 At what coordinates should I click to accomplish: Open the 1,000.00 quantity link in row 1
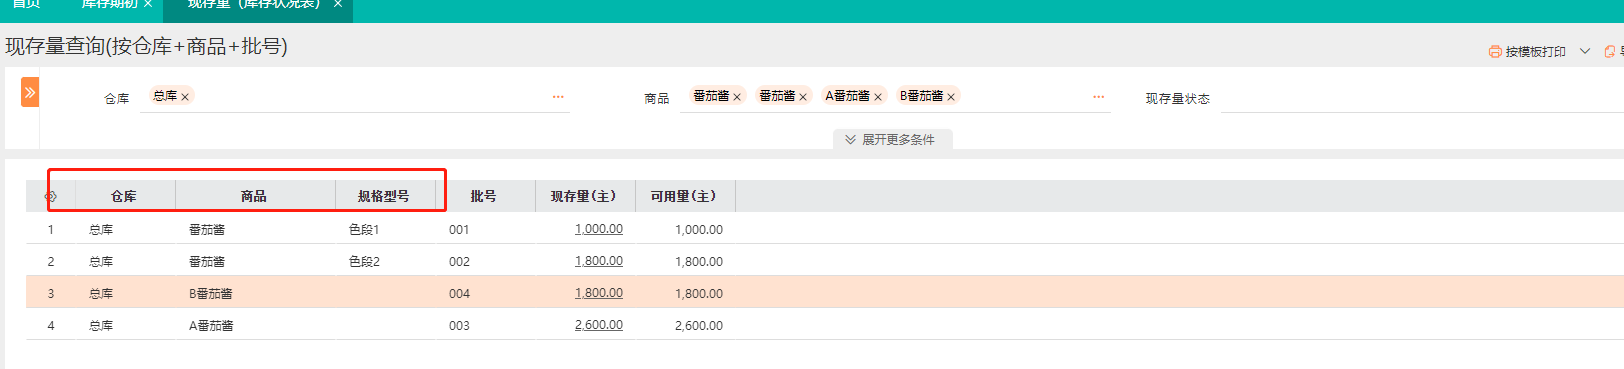[x=598, y=229]
